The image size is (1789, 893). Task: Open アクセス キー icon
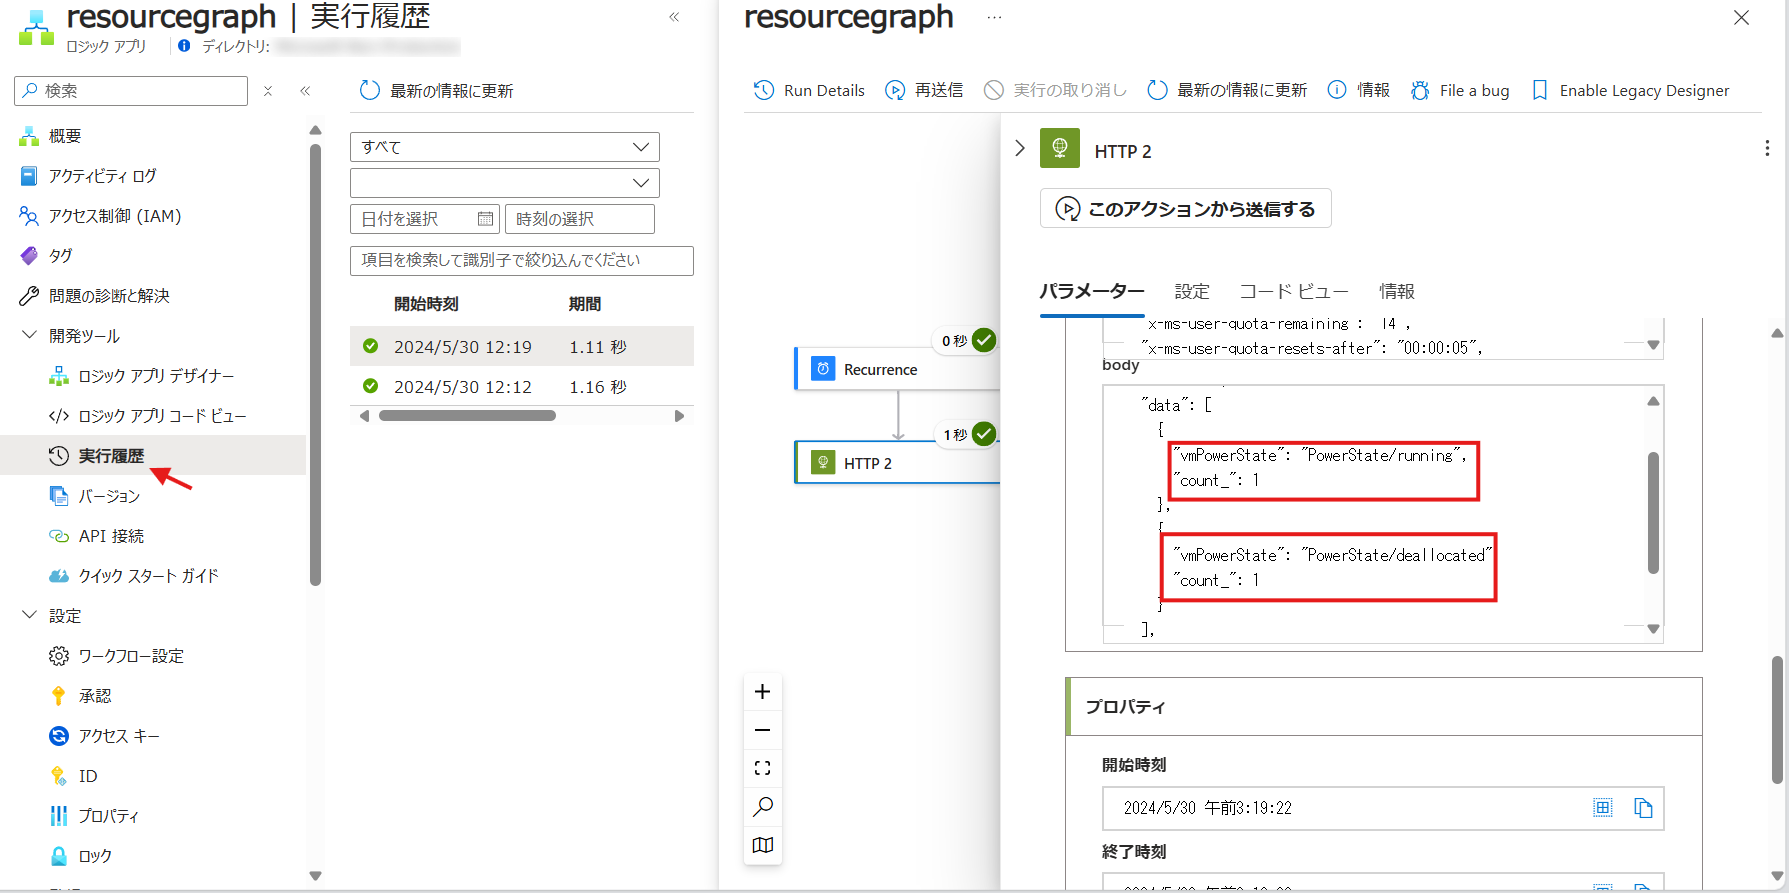59,736
